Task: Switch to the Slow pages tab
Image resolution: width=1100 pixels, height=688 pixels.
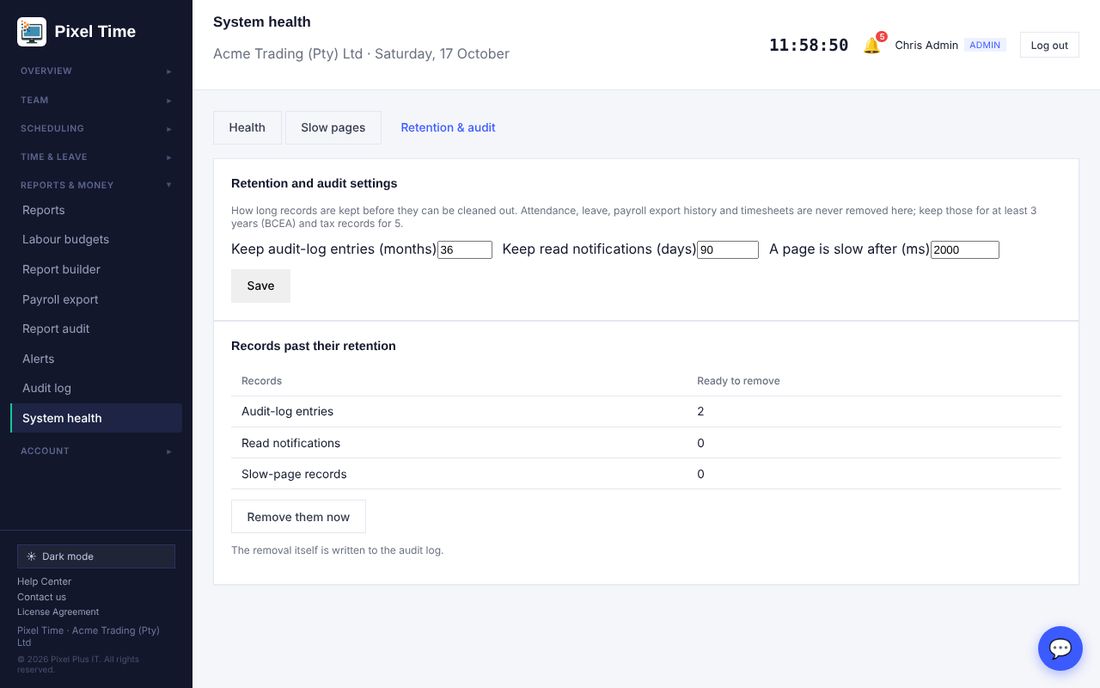Action: pyautogui.click(x=333, y=128)
